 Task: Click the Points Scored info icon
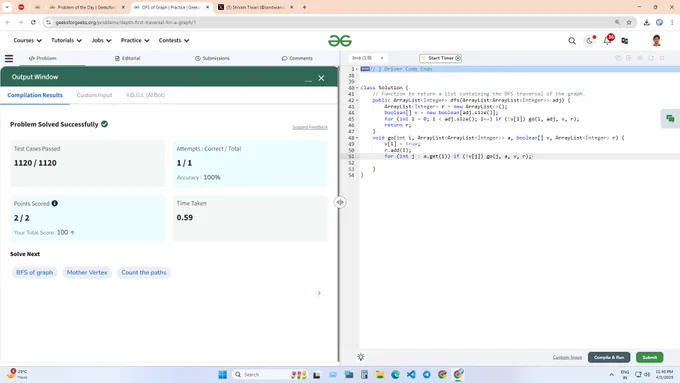55,203
